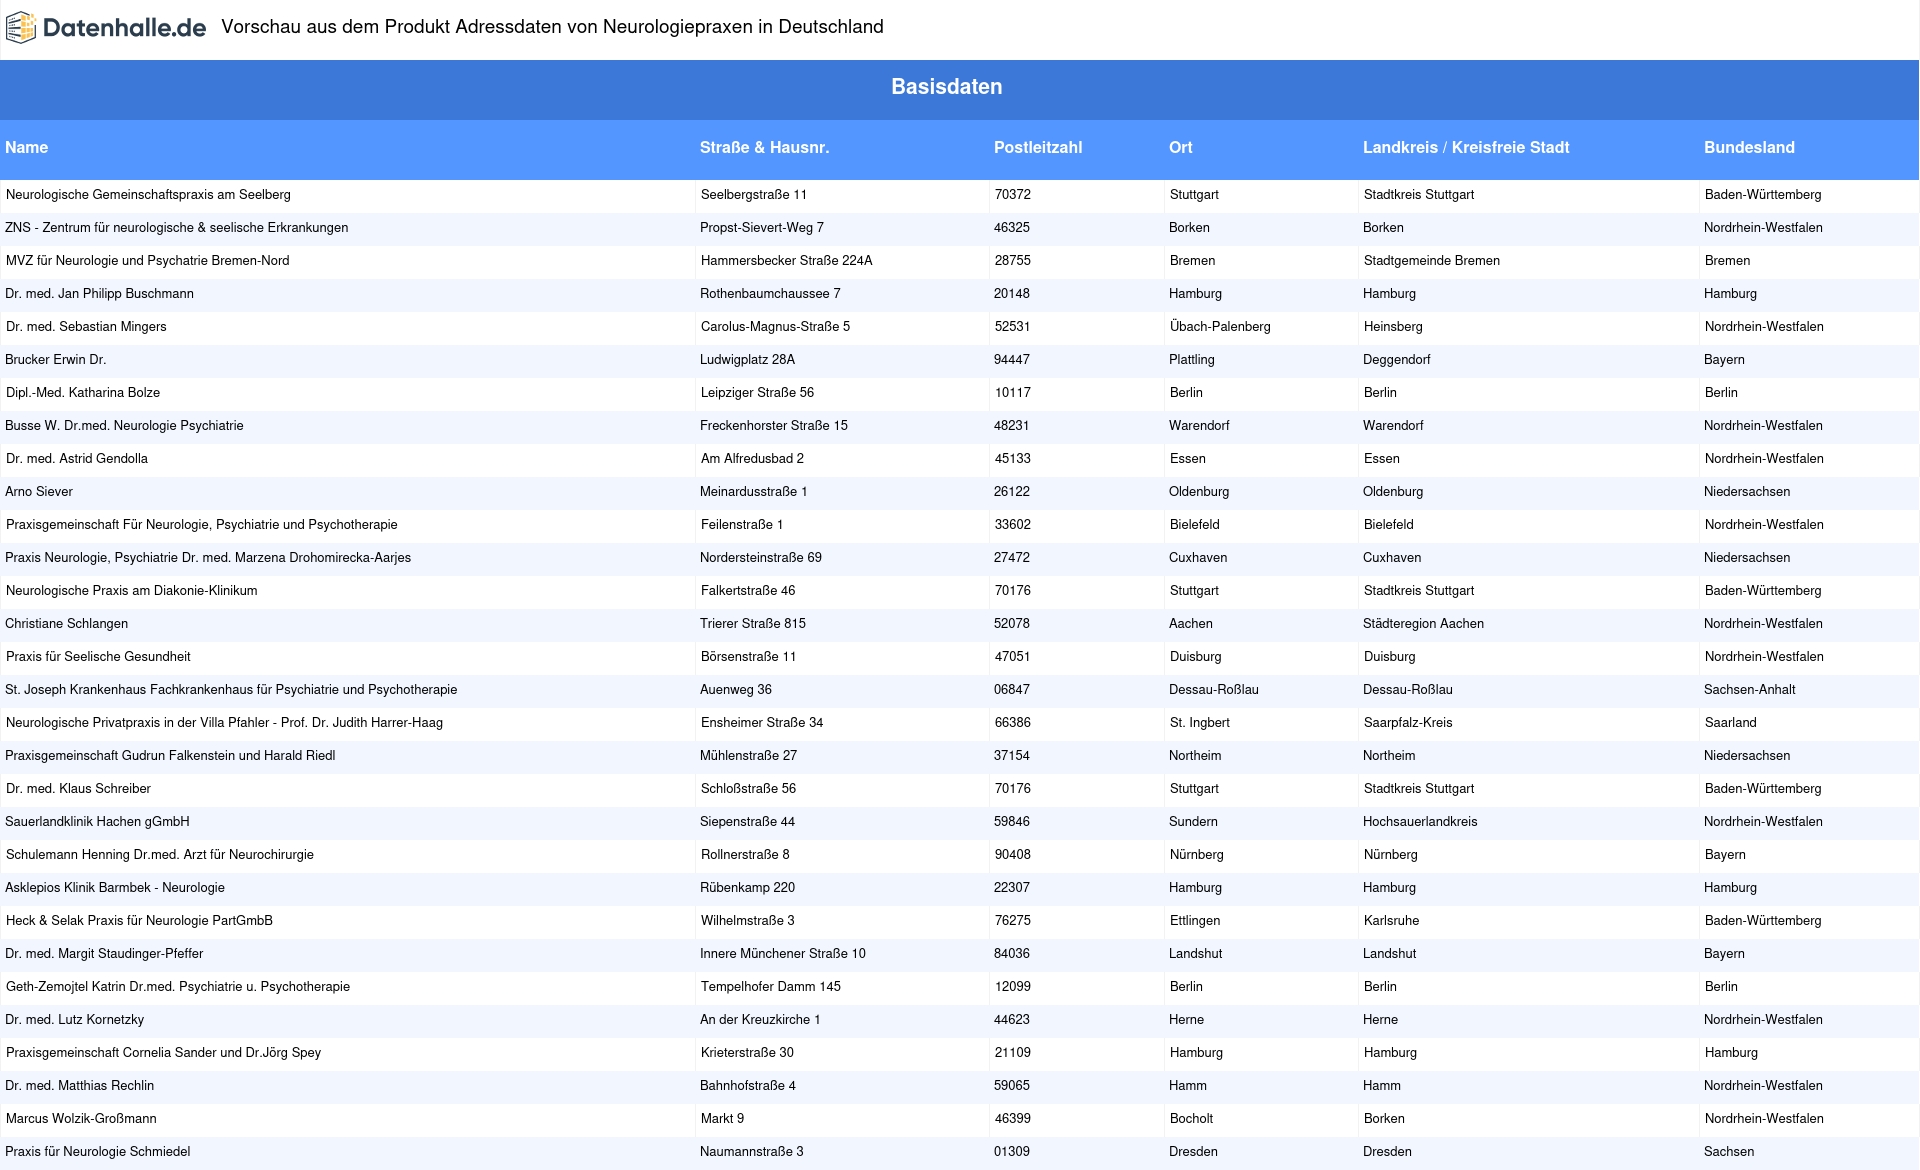The width and height of the screenshot is (1920, 1170).
Task: Click ZNS - Zentrum für neurologische Erkrankungen
Action: 177,228
